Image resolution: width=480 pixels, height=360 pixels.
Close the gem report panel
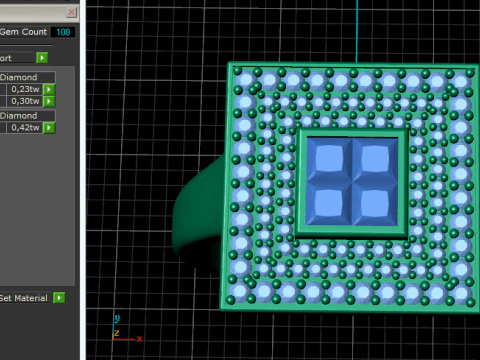tap(71, 13)
